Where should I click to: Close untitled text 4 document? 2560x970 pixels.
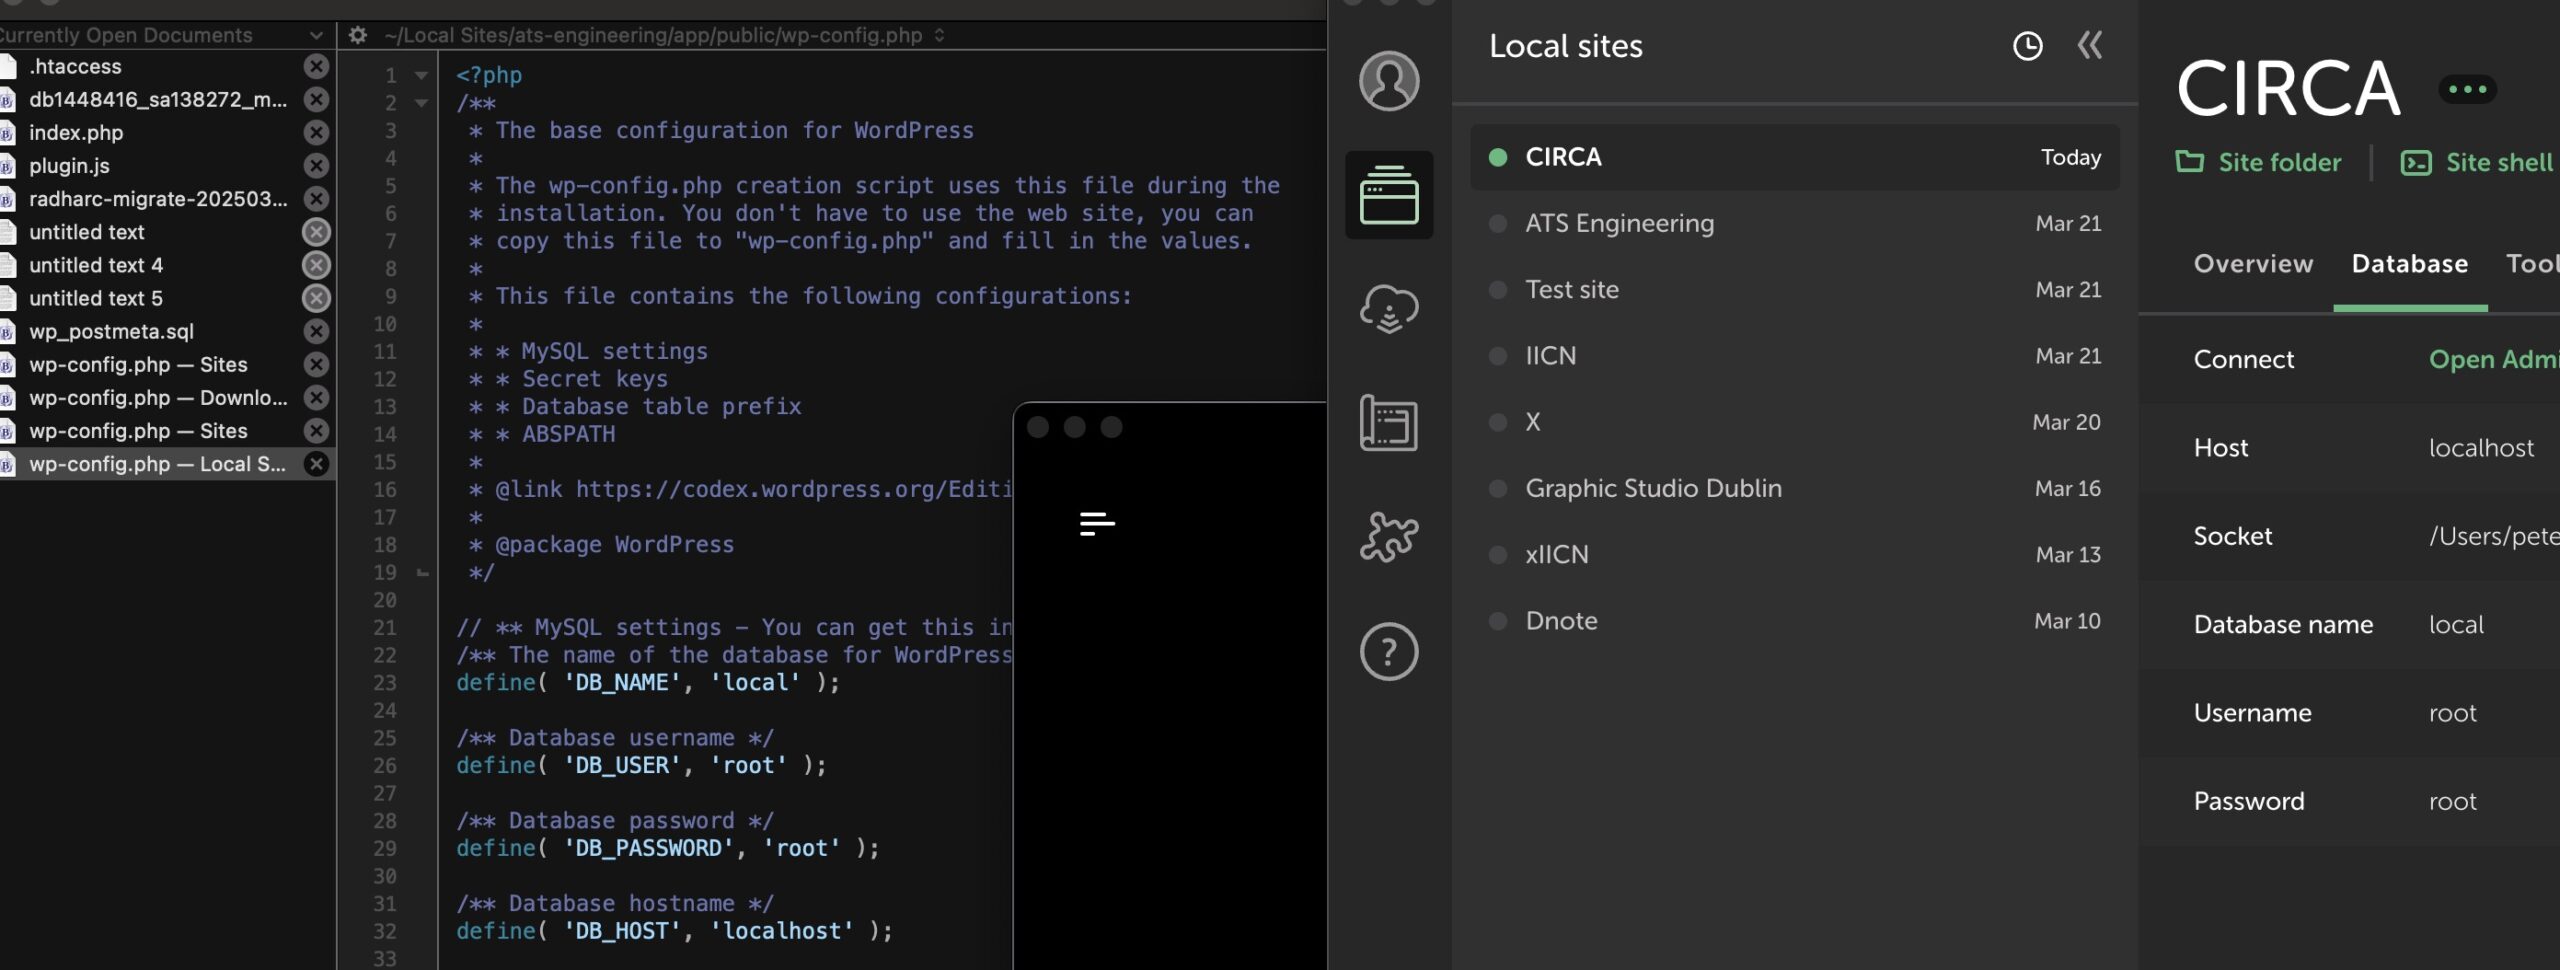[316, 265]
